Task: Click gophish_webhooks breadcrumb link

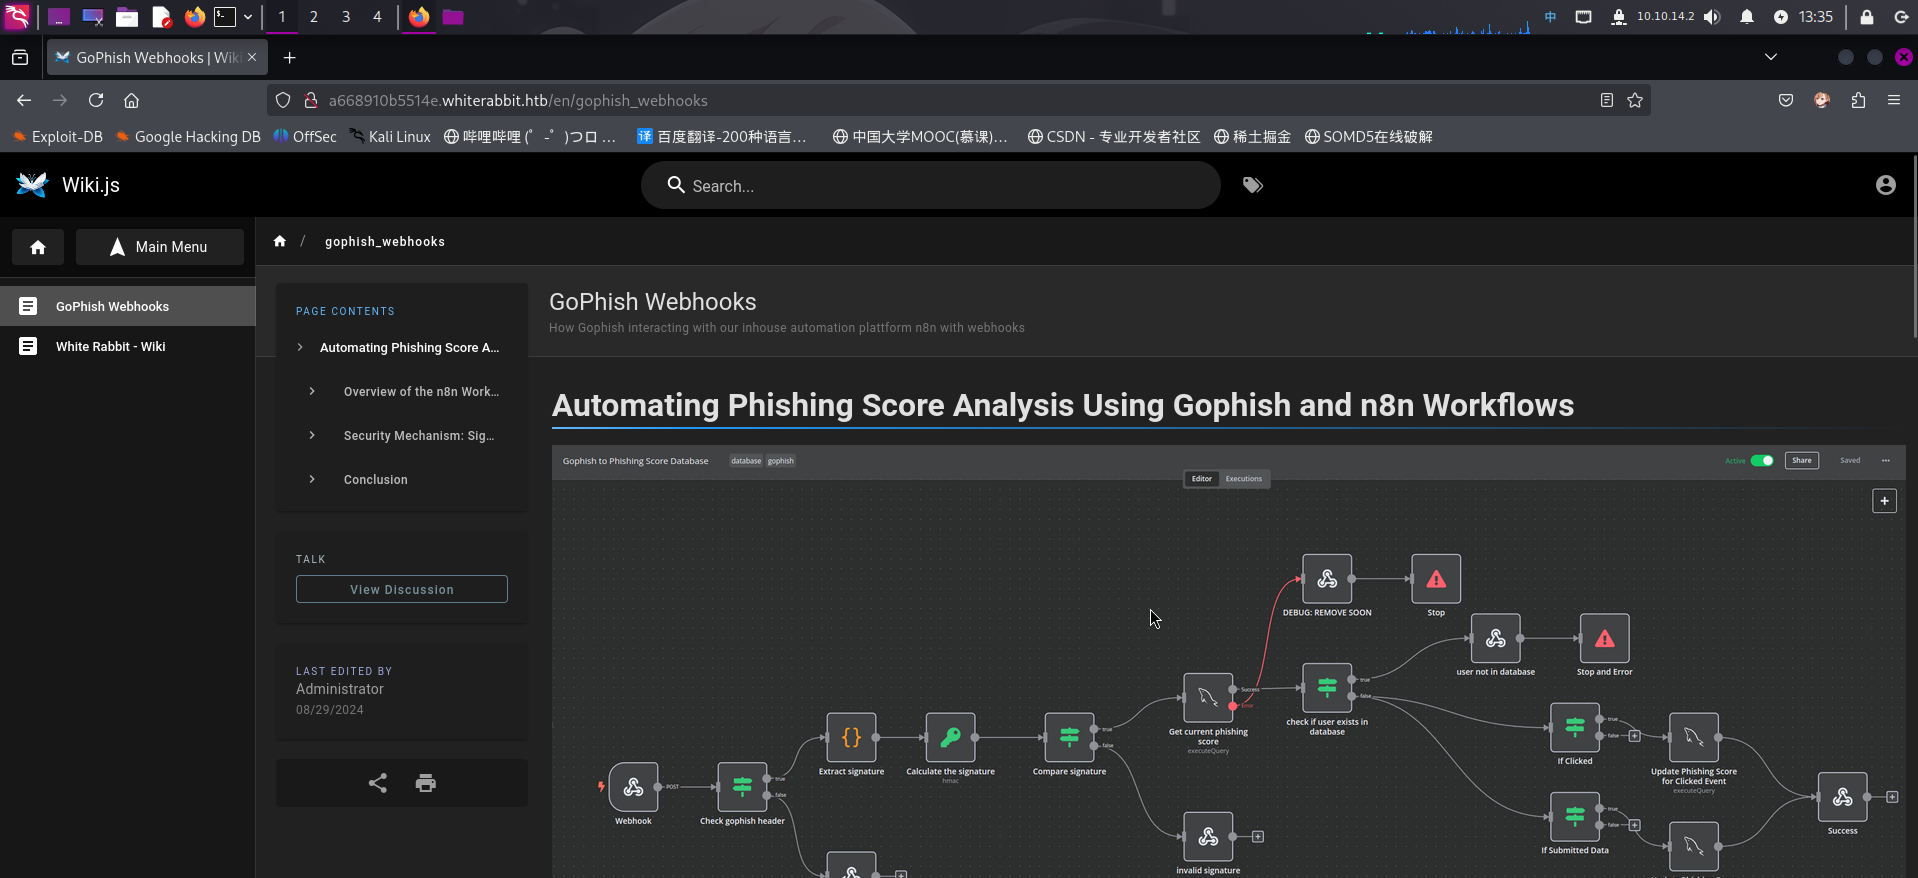Action: (x=385, y=241)
